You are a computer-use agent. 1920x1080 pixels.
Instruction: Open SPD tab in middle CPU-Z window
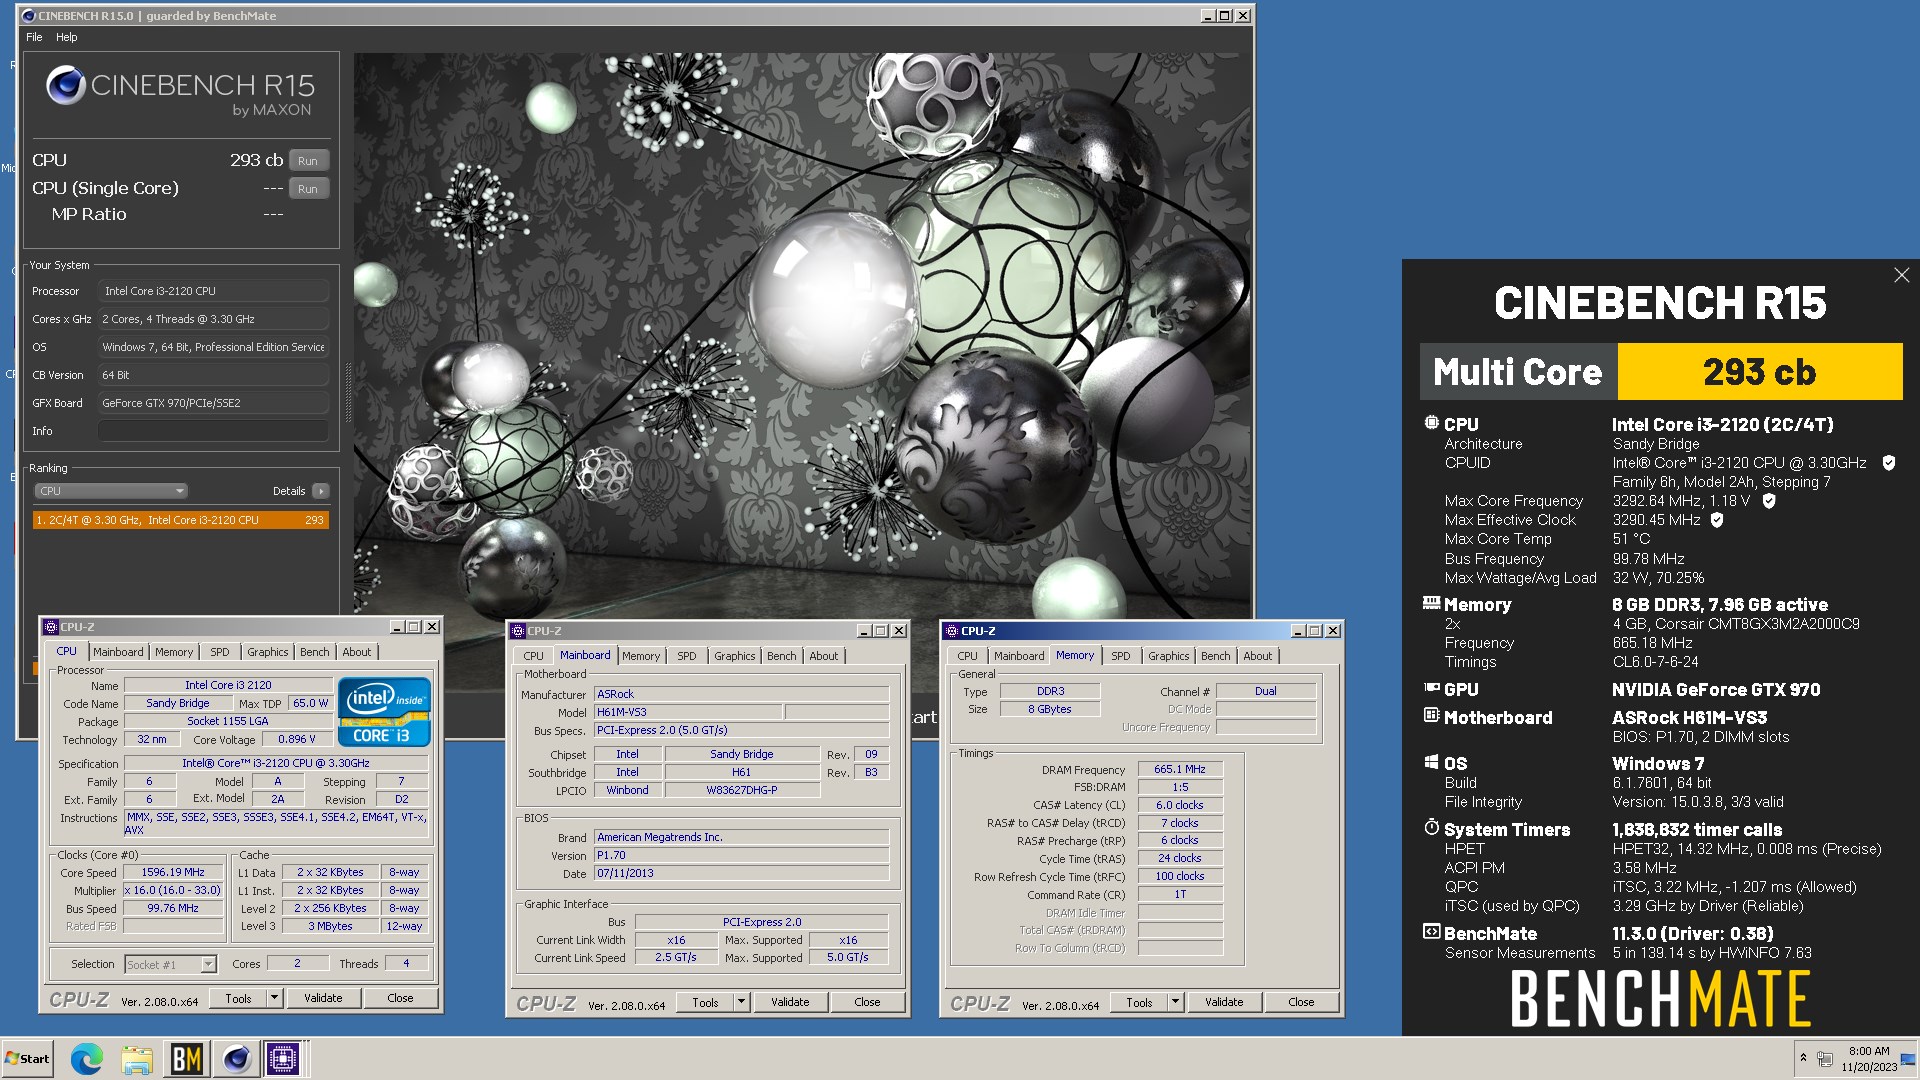tap(687, 656)
